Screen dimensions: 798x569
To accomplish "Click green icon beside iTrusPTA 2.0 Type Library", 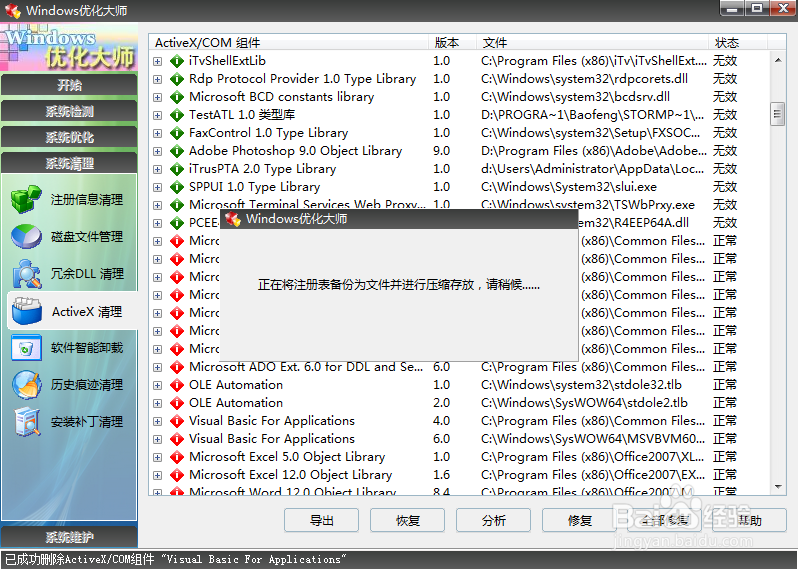I will point(177,169).
